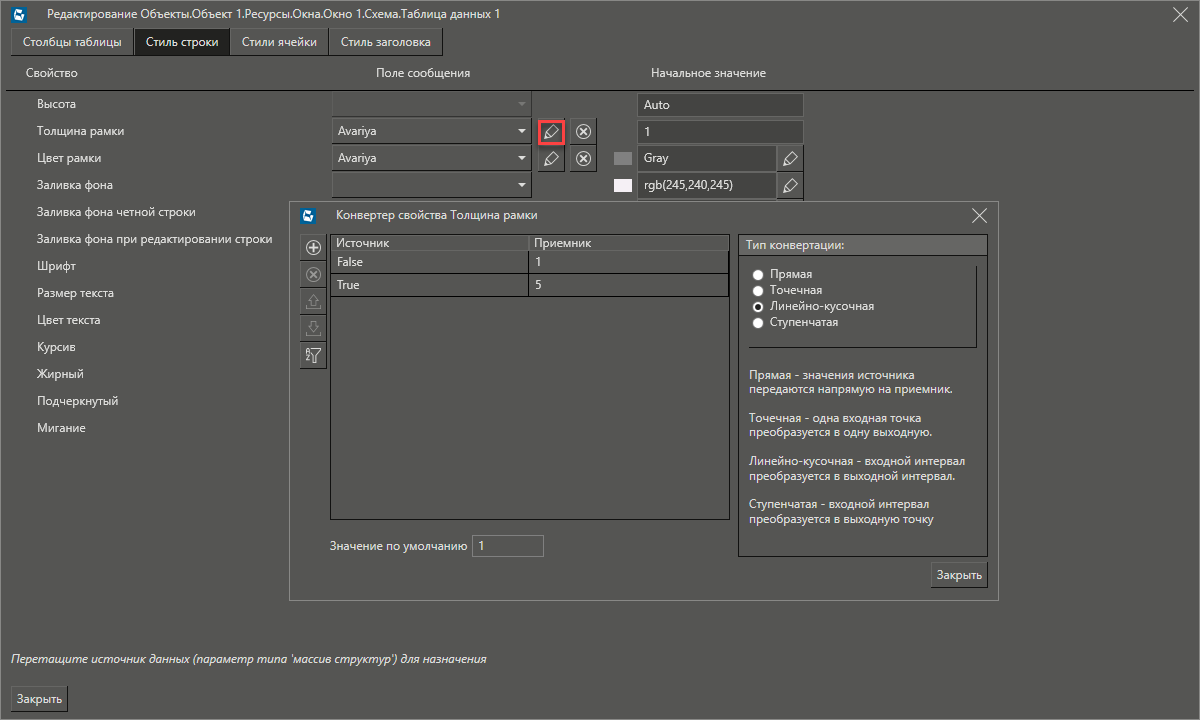Clear the Толщина рамки binding with X icon
Viewport: 1200px width, 720px height.
[583, 131]
